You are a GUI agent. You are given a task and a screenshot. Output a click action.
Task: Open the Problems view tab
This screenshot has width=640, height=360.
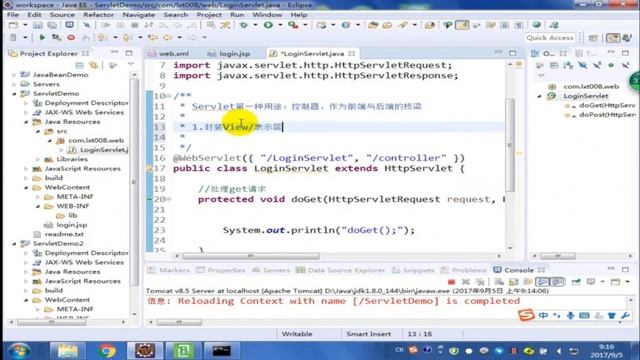coord(464,270)
